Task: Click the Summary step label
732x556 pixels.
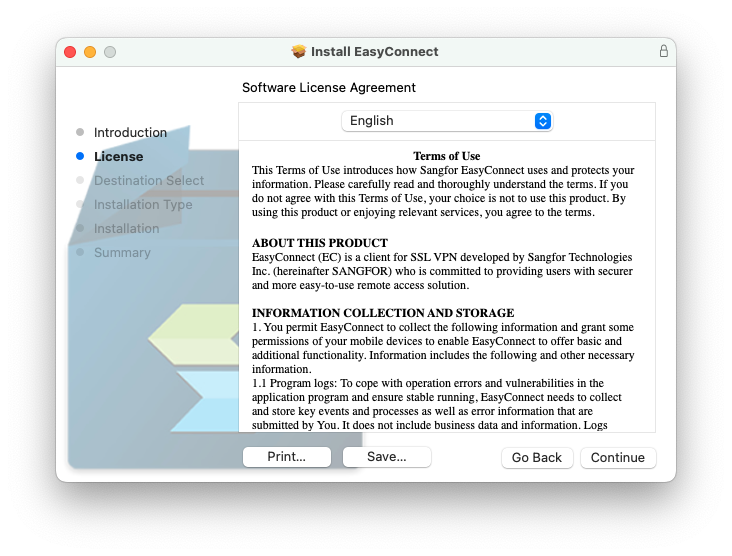Action: 122,253
